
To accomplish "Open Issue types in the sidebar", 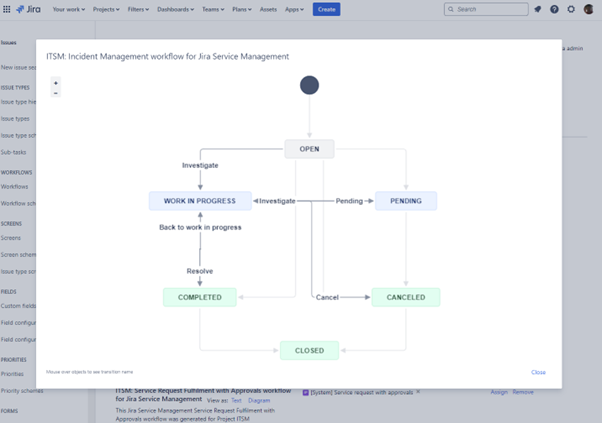I will click(x=15, y=119).
